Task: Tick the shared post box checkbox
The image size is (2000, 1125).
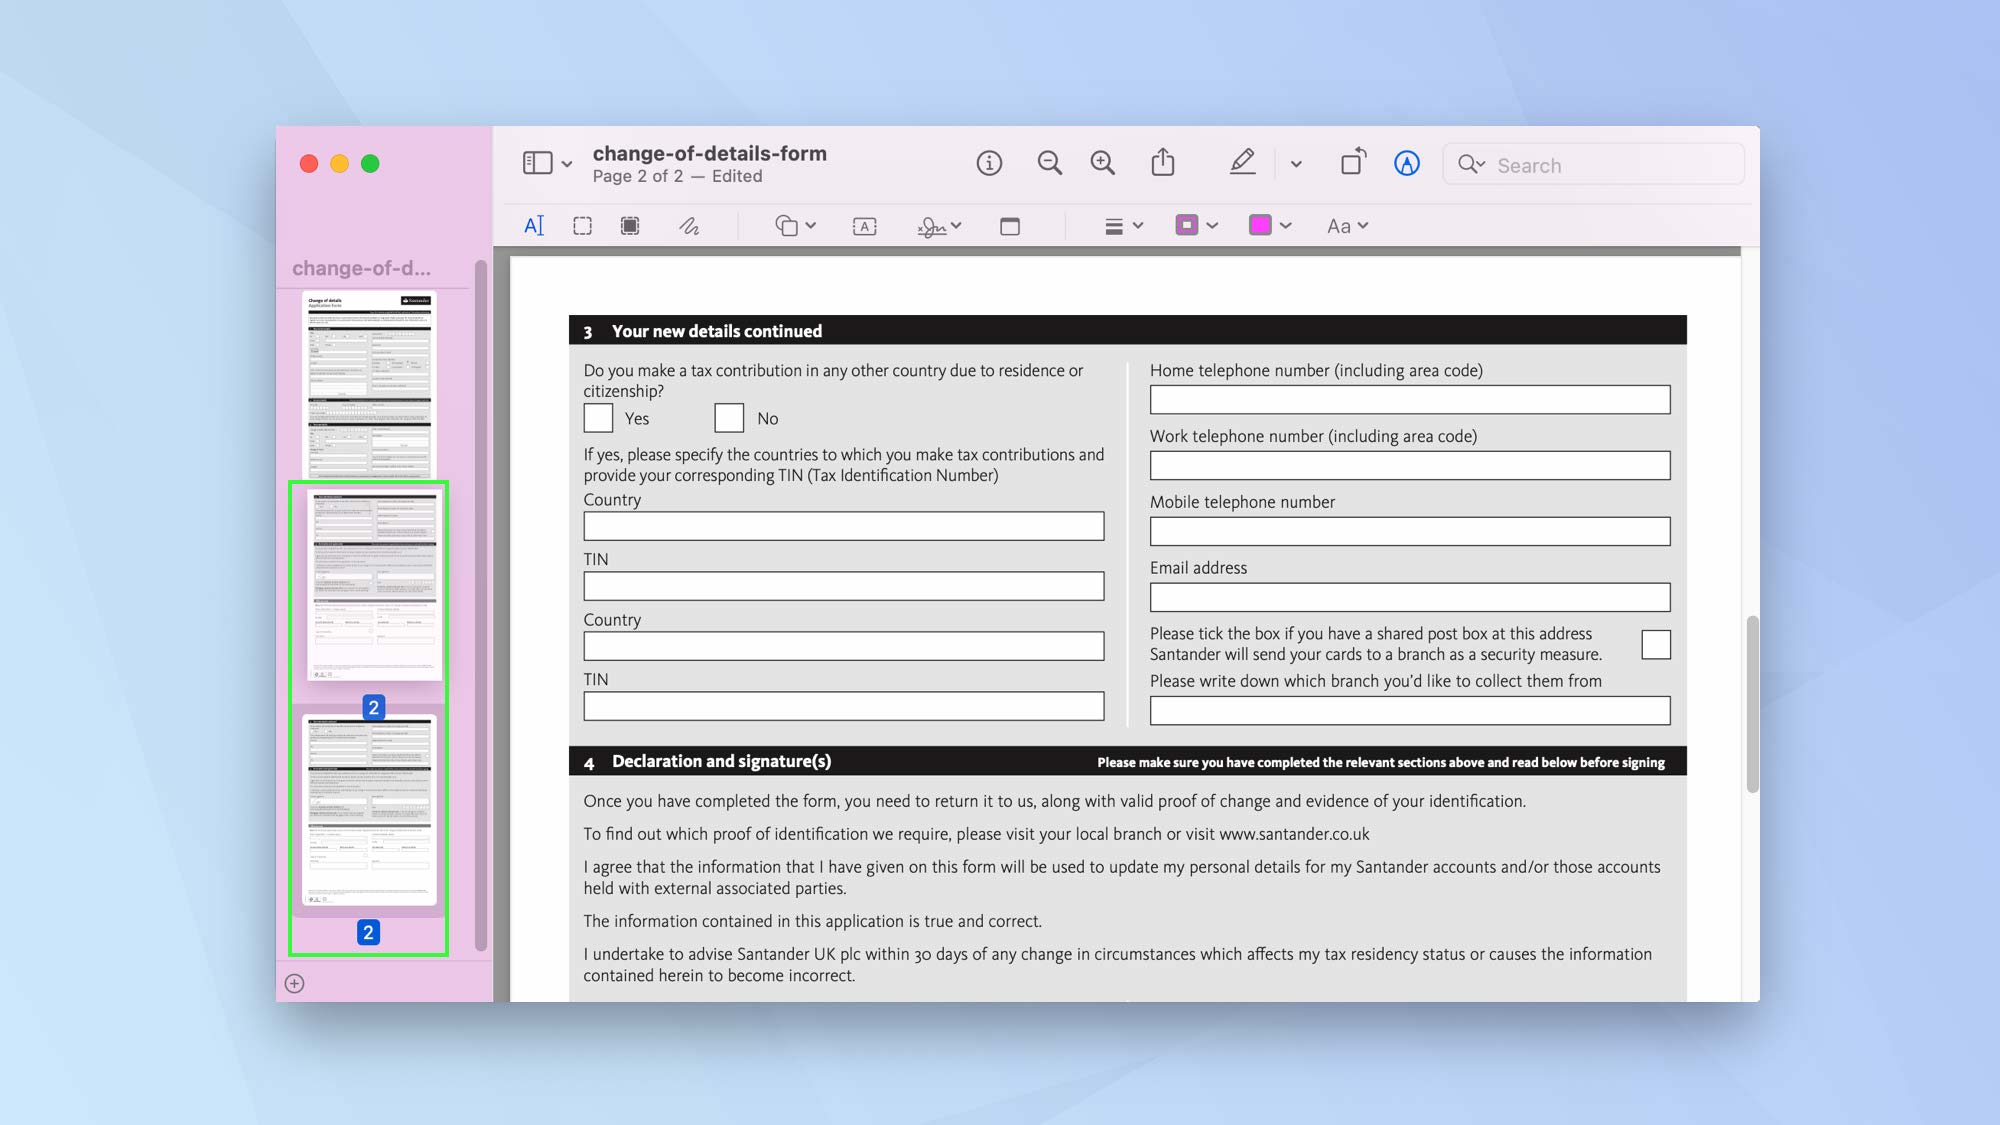Action: (1656, 645)
